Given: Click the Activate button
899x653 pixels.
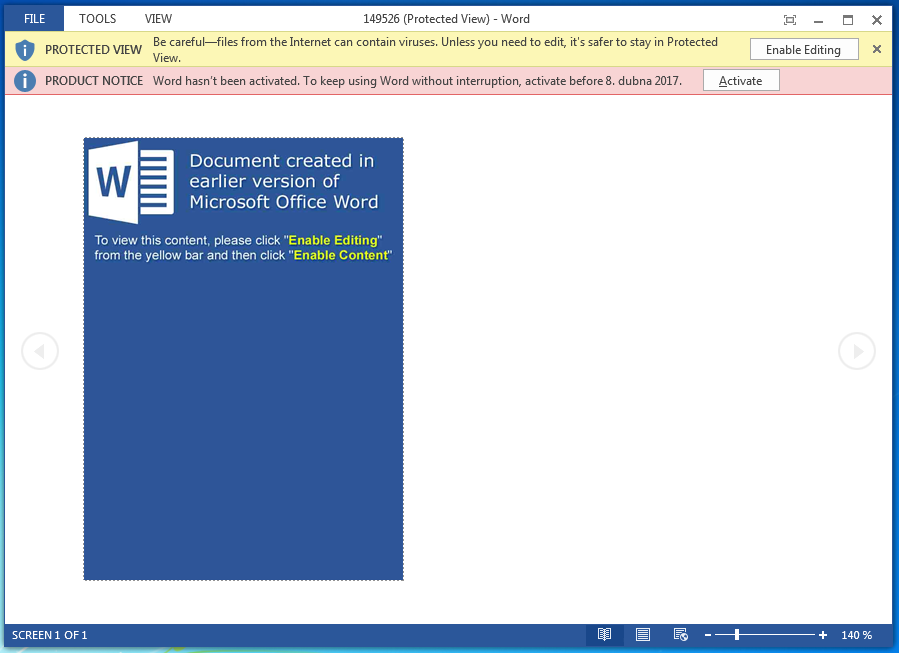Looking at the screenshot, I should point(741,81).
